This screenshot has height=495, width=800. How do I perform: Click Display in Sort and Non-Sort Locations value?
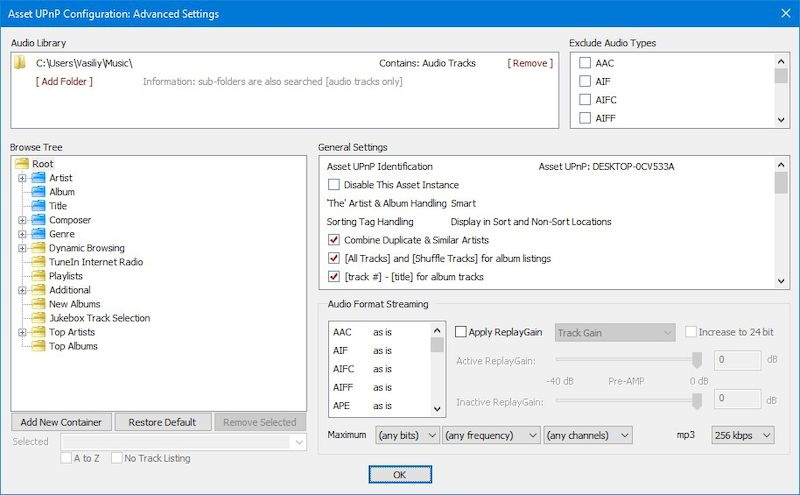[x=531, y=222]
